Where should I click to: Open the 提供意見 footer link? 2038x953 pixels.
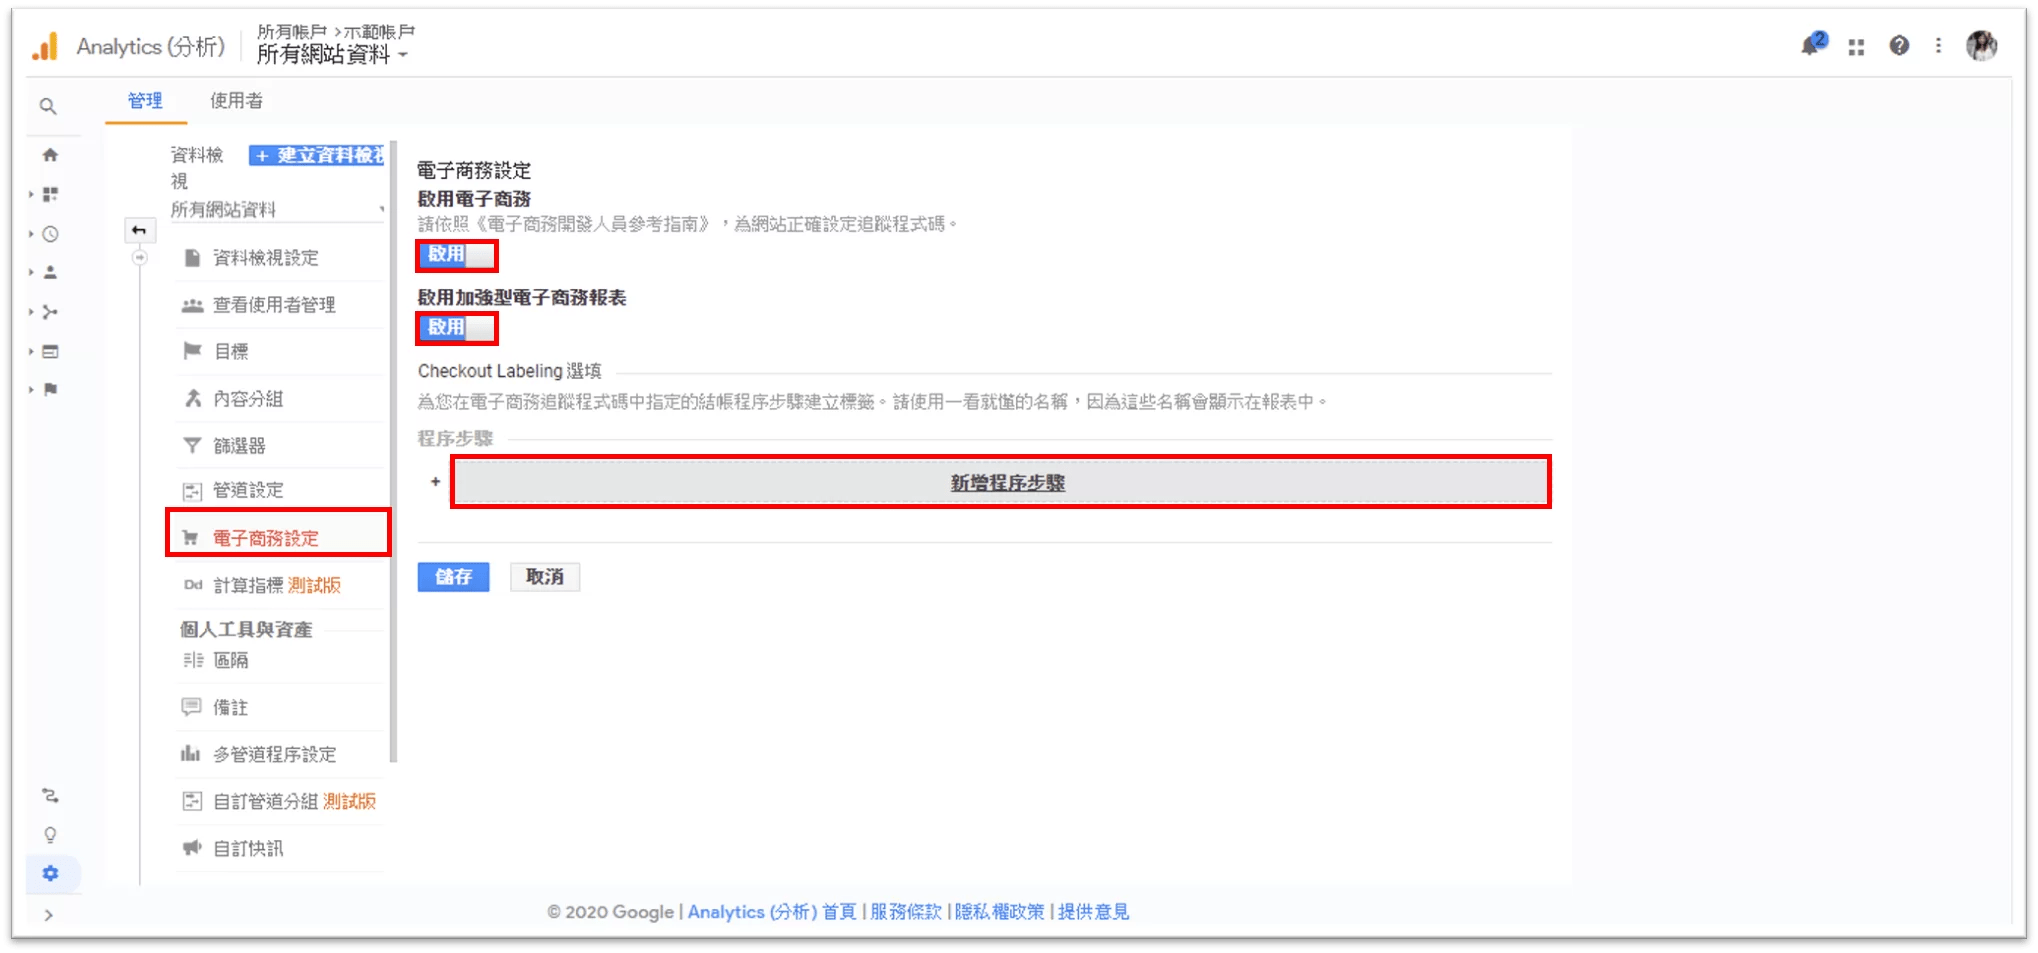1093,911
